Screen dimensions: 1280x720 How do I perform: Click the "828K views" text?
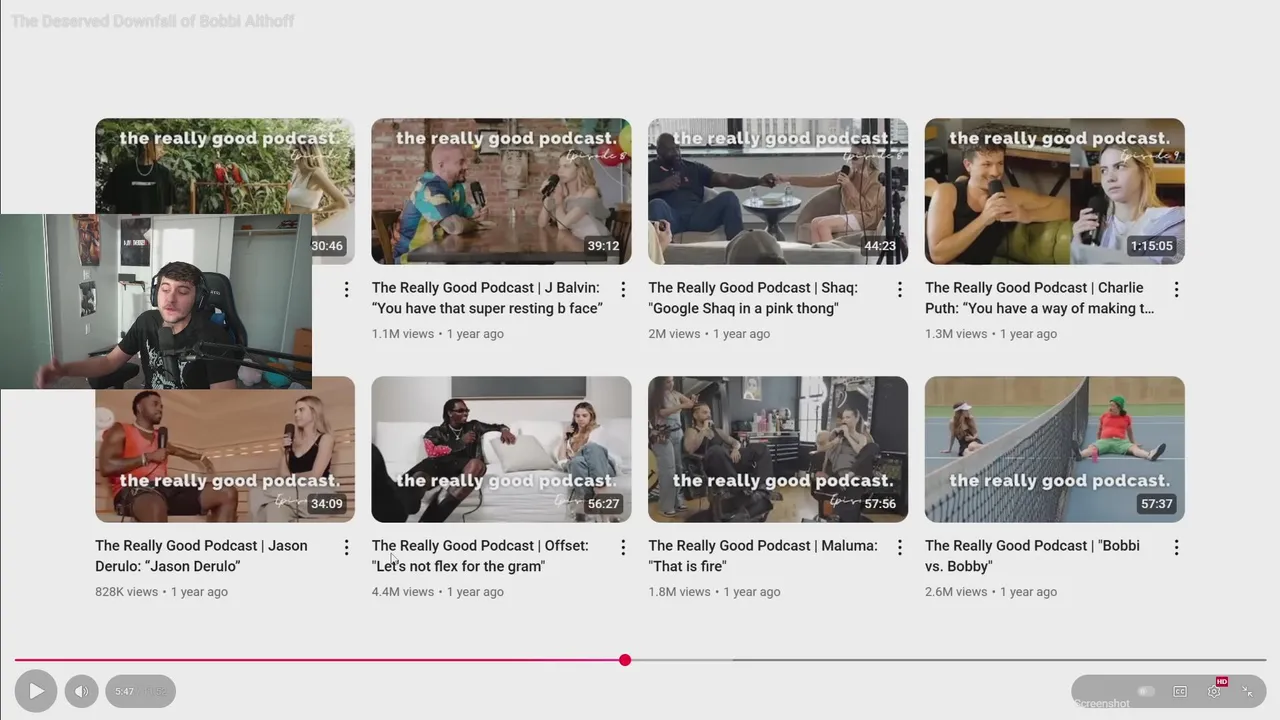(x=127, y=592)
